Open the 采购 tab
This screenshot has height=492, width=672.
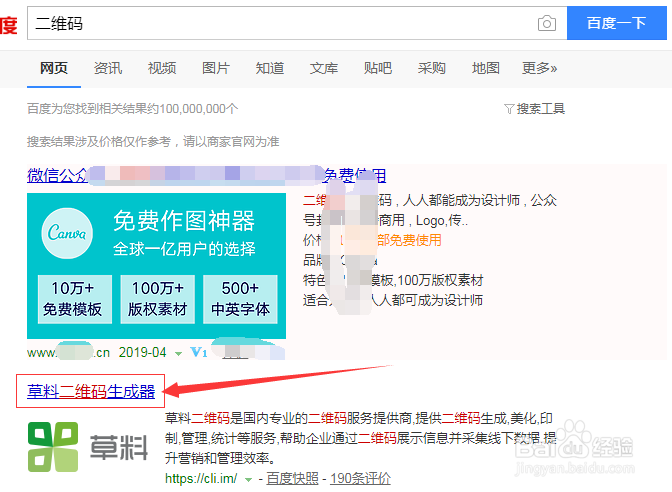coord(432,68)
